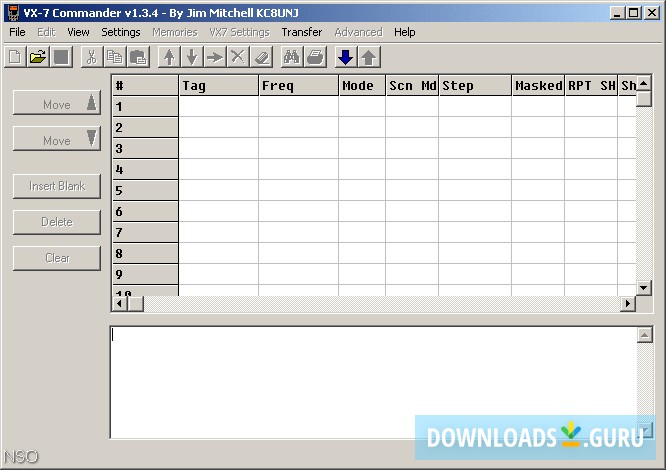Screen dimensions: 666x470
Task: Click the Clear button
Action: pyautogui.click(x=57, y=258)
